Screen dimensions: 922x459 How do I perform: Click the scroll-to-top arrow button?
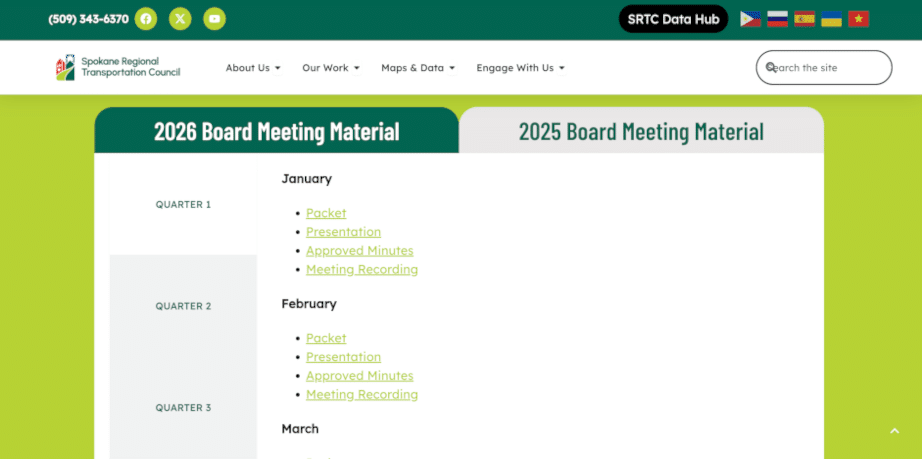[894, 431]
